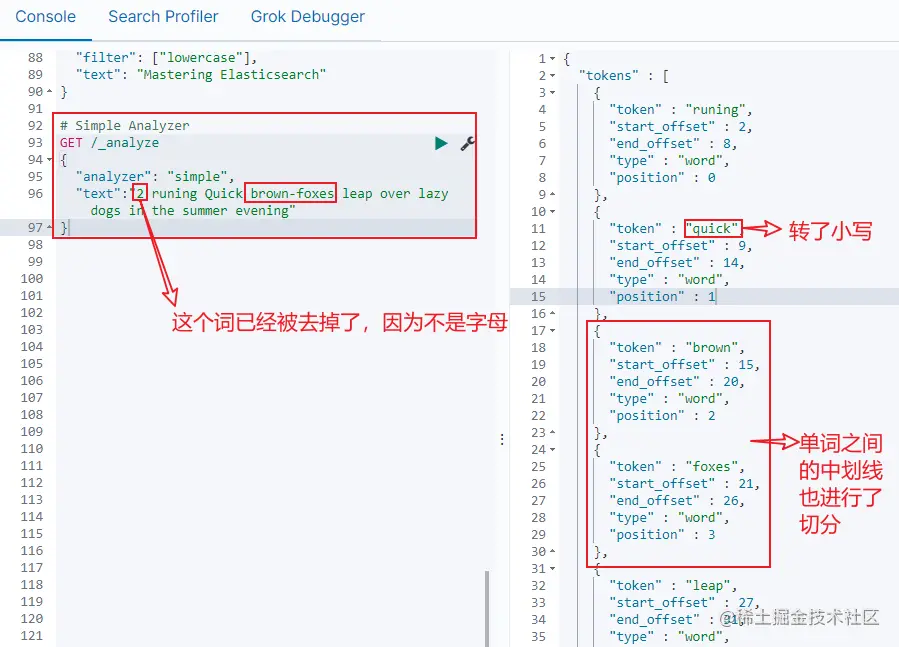The width and height of the screenshot is (899, 647).
Task: Click the "quick" token value
Action: (712, 229)
